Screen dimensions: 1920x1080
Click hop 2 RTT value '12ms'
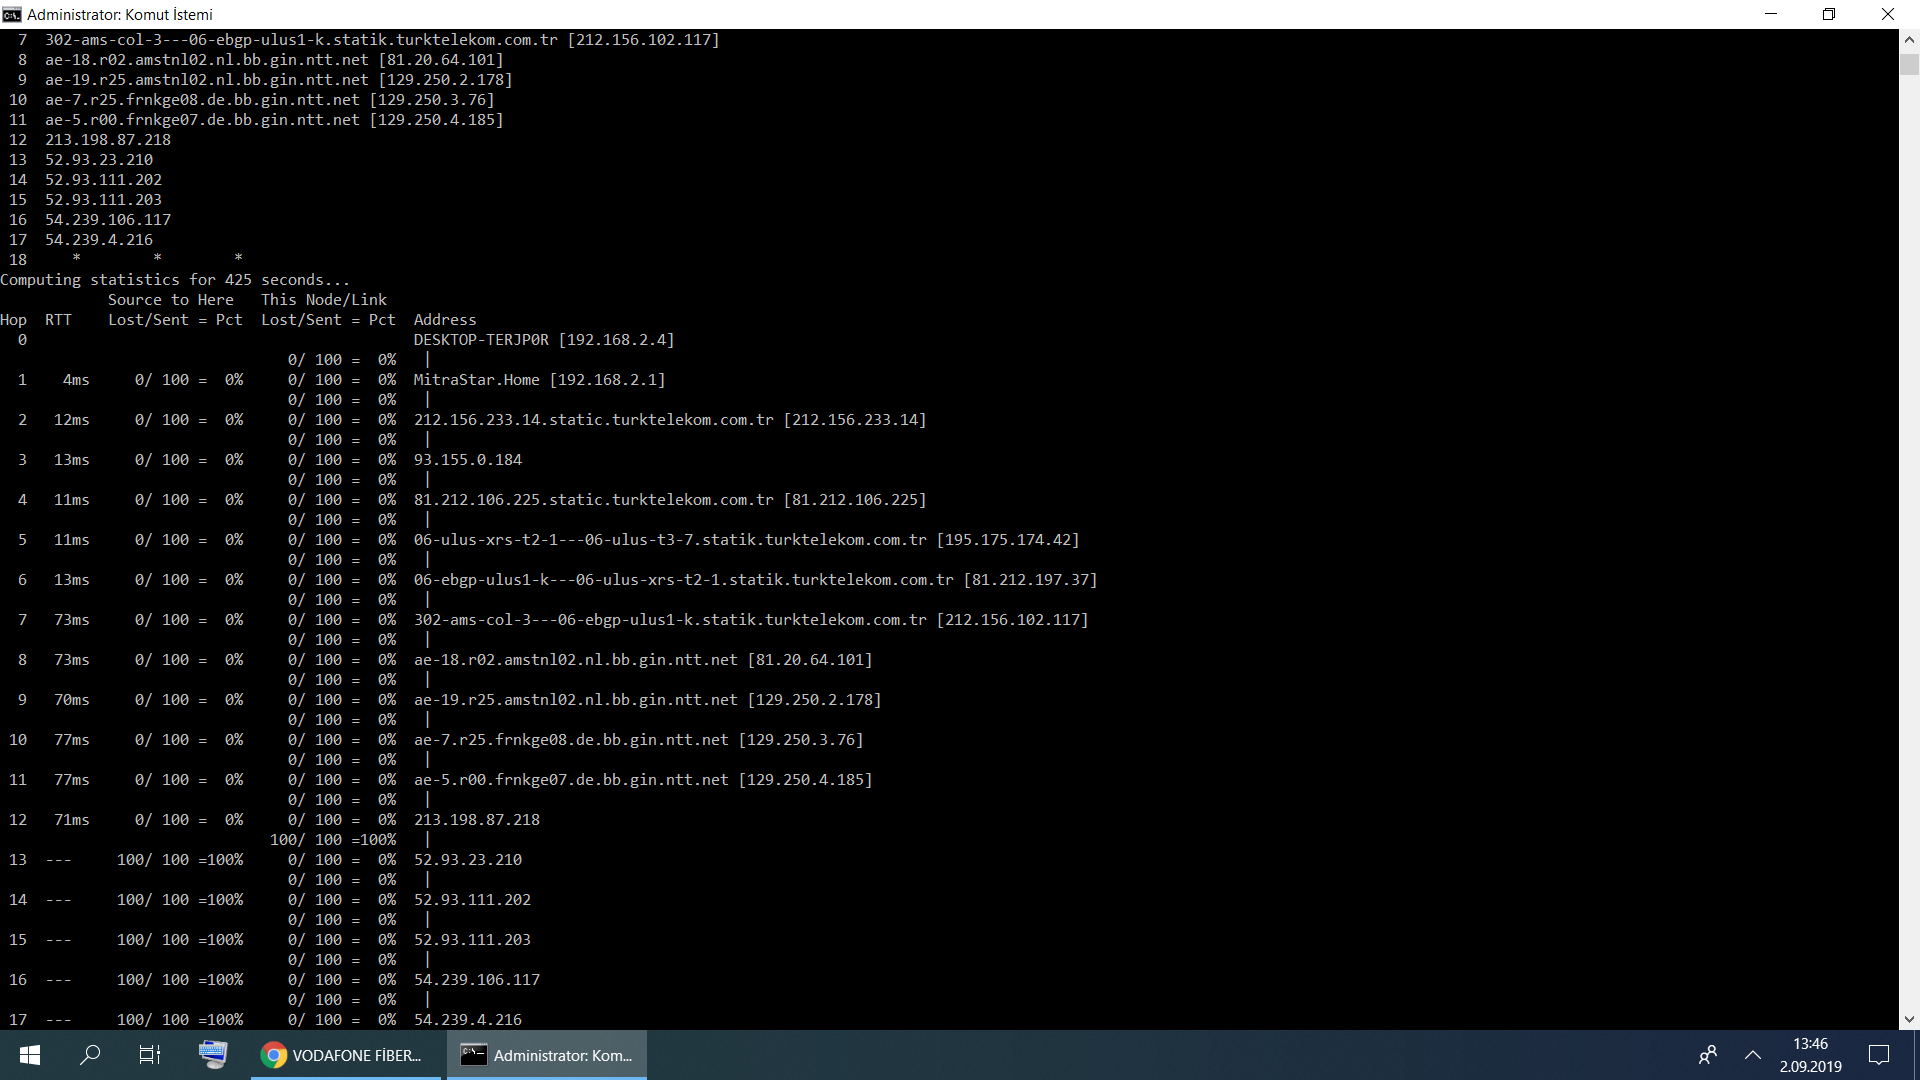pos(72,420)
